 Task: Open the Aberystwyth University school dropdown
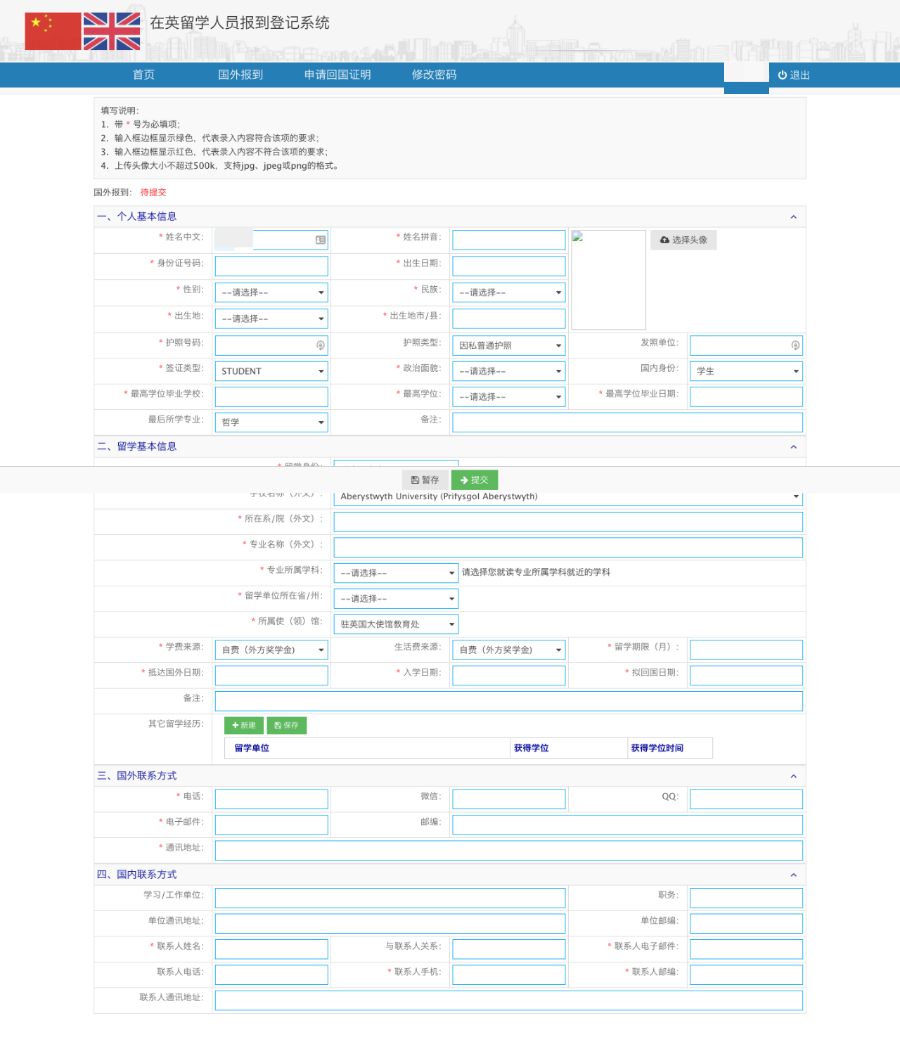(568, 497)
